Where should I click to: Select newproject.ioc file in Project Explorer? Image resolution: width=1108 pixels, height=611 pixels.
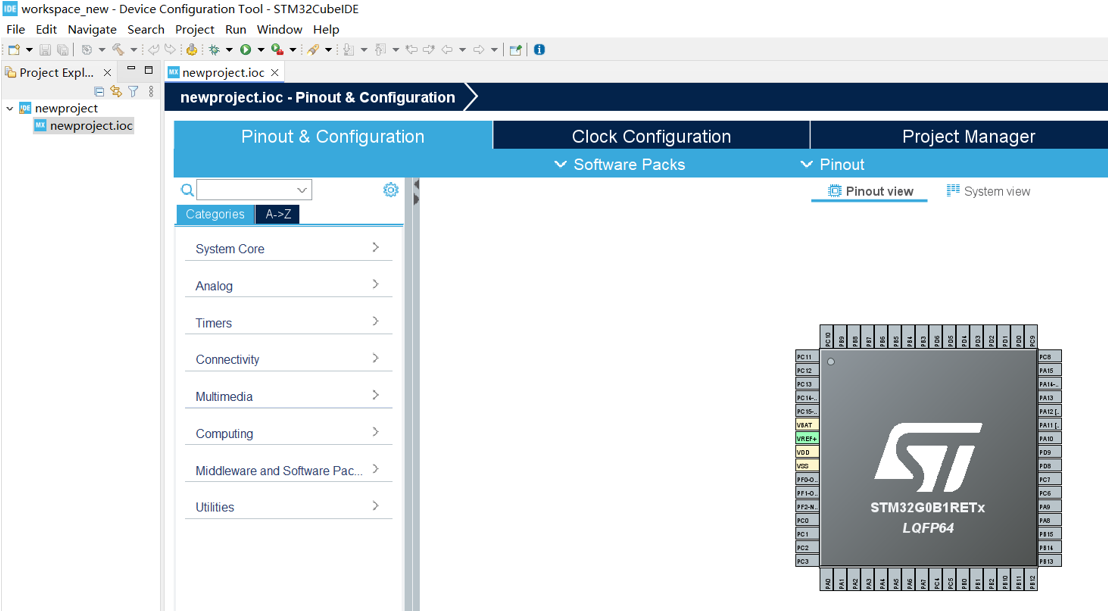(83, 126)
